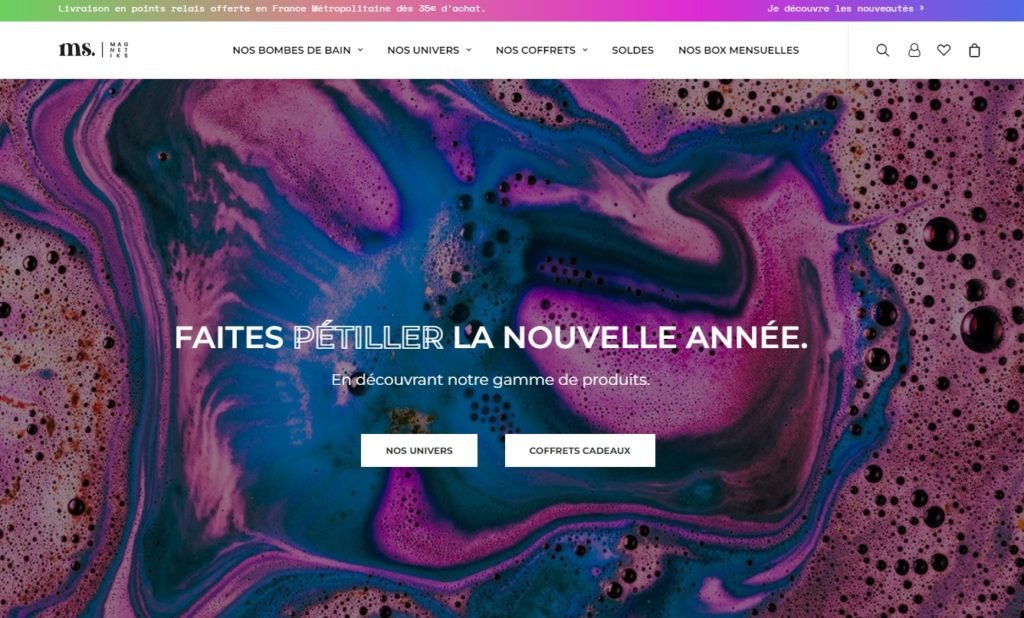Expand the Nos Univers menu chevron

pos(468,50)
